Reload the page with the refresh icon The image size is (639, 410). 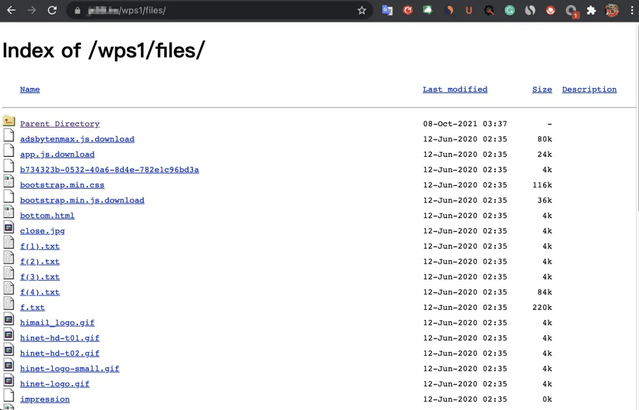(x=52, y=10)
